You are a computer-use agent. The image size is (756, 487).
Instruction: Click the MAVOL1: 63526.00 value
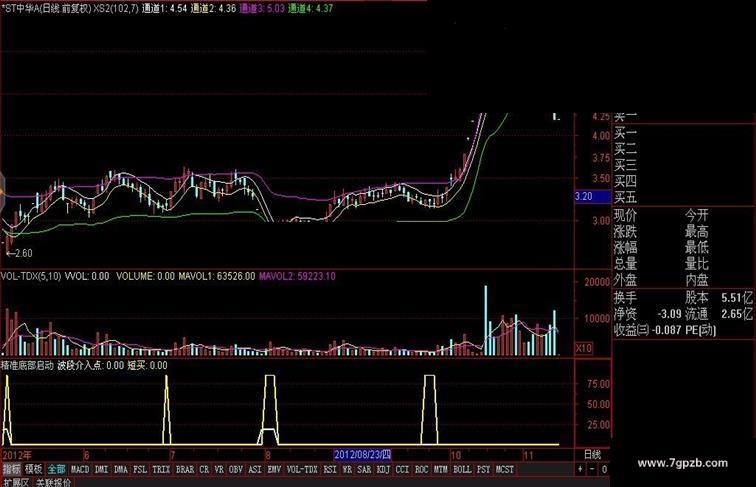tap(216, 276)
